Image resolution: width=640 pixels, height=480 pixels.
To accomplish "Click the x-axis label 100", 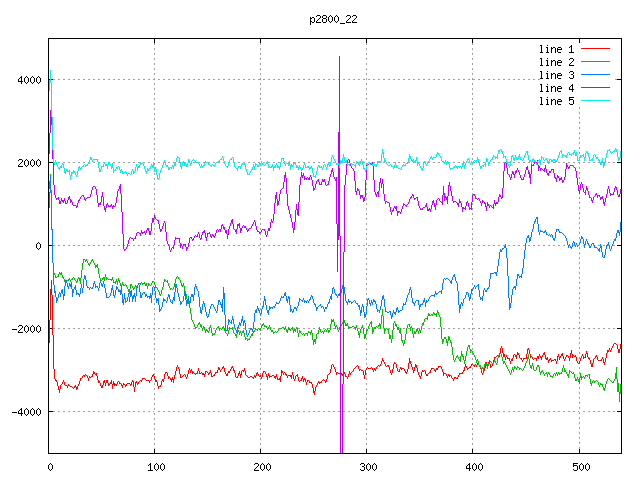I will click(x=156, y=467).
